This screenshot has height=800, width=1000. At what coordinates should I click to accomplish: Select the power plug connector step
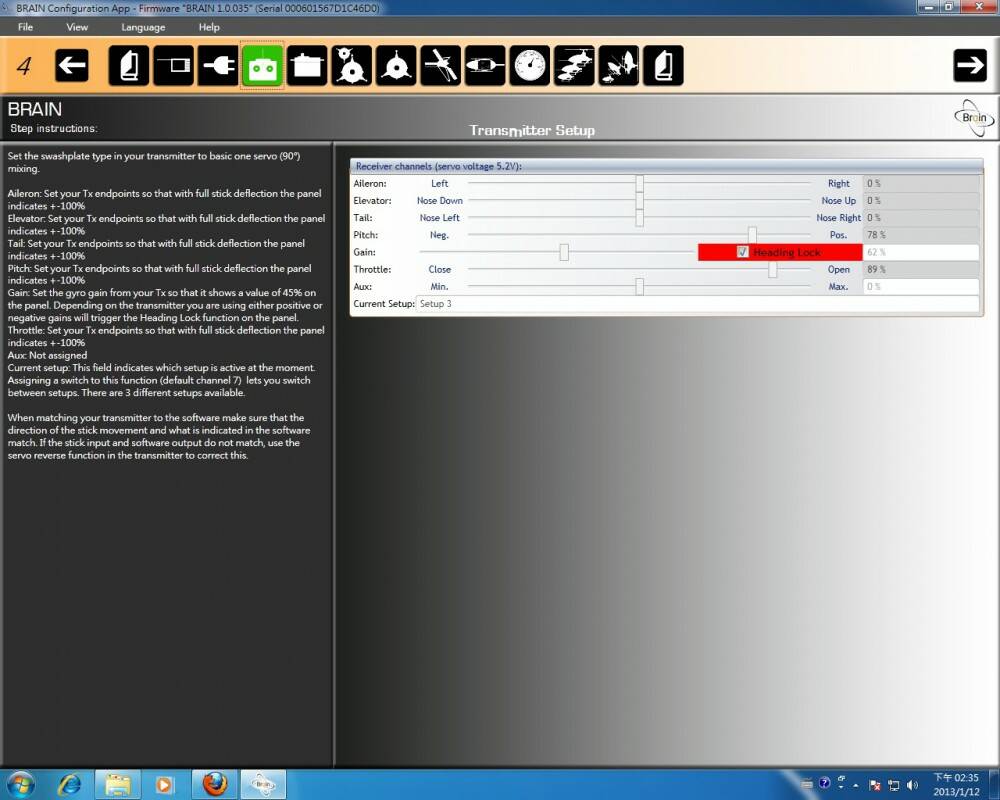click(218, 66)
